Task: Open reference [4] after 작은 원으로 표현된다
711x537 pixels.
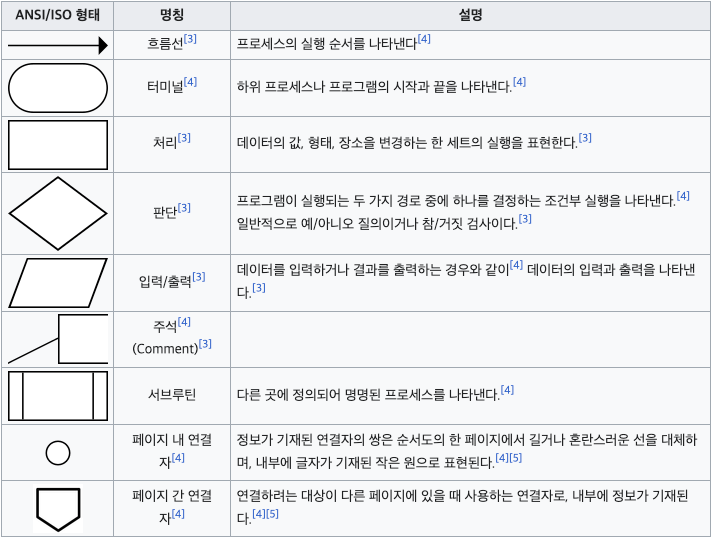Action: [x=502, y=458]
